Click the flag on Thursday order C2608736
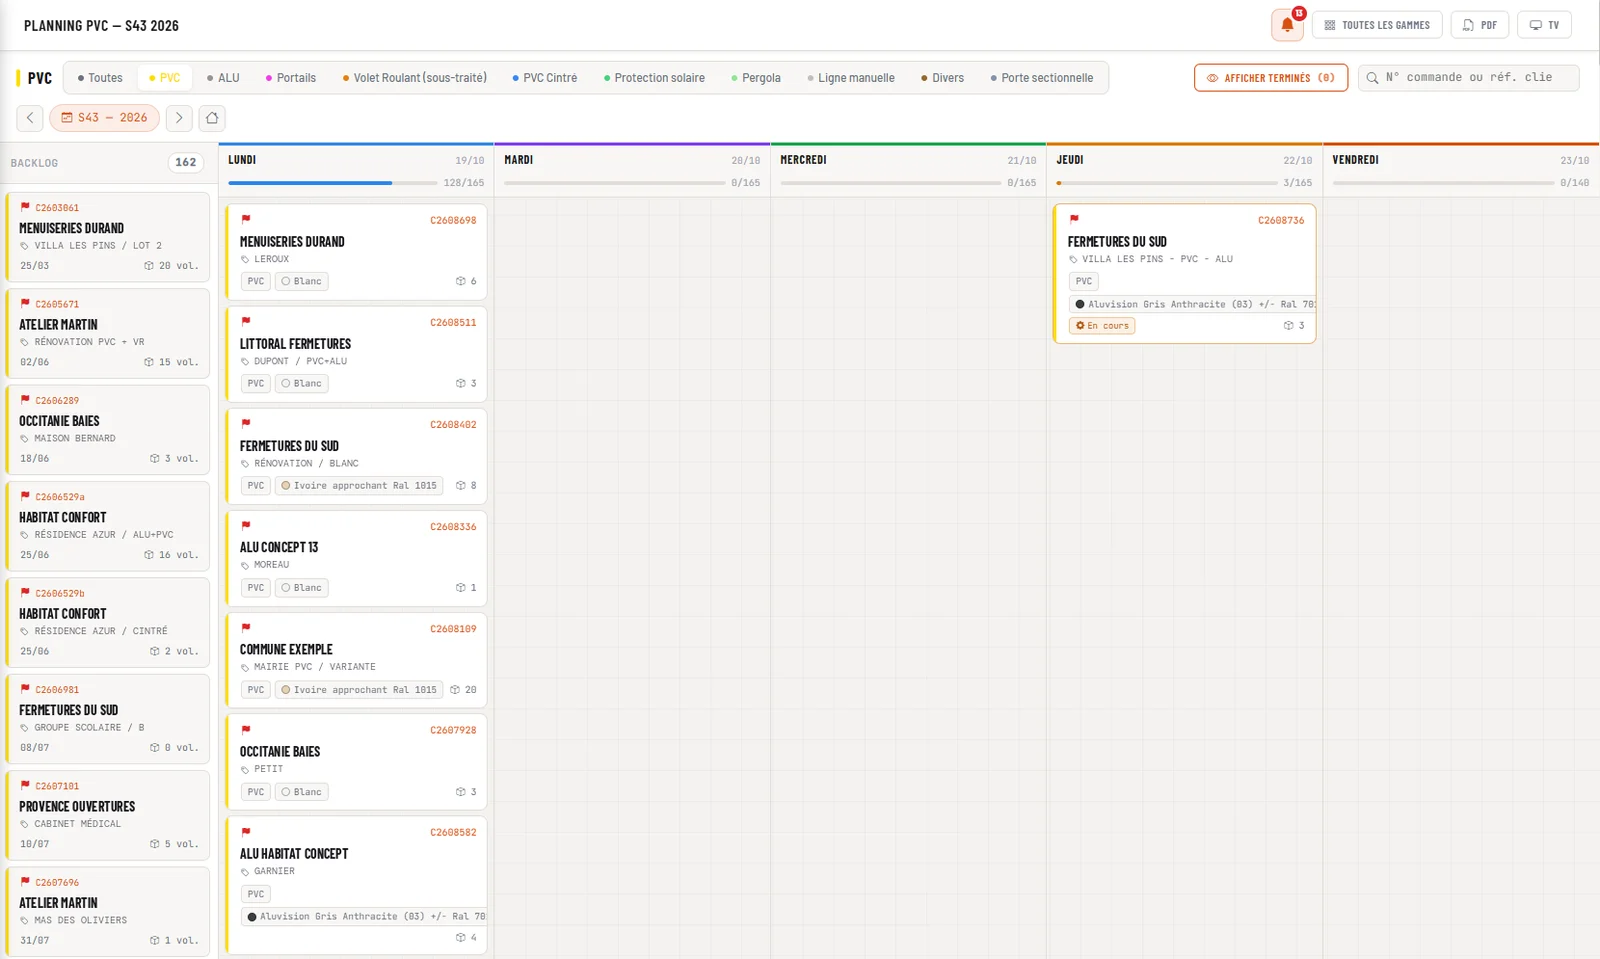The width and height of the screenshot is (1600, 959). pyautogui.click(x=1074, y=219)
